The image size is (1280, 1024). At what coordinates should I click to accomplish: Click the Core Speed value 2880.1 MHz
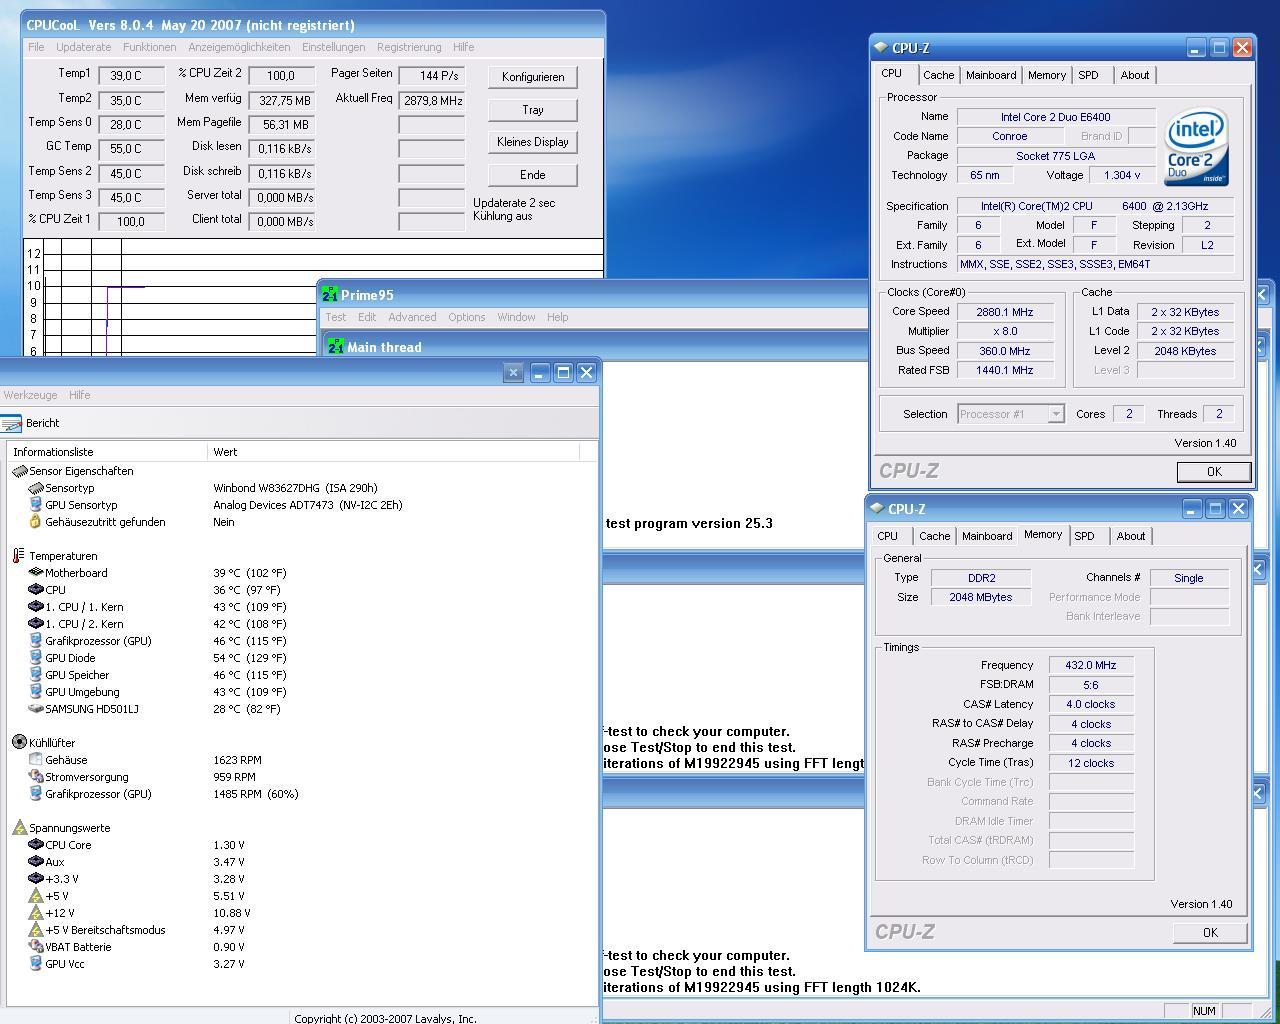pos(1005,312)
